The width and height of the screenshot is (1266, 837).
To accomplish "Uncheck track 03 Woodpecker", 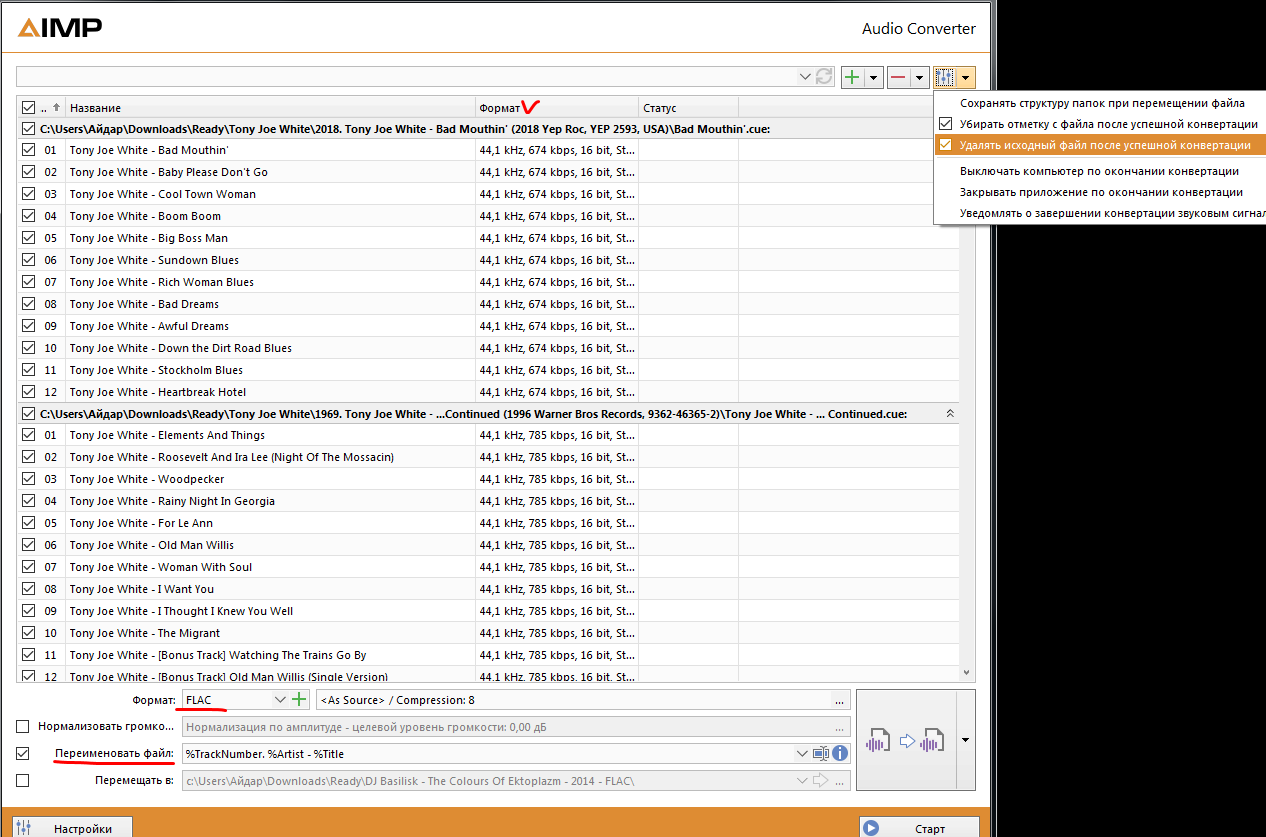I will (x=28, y=479).
